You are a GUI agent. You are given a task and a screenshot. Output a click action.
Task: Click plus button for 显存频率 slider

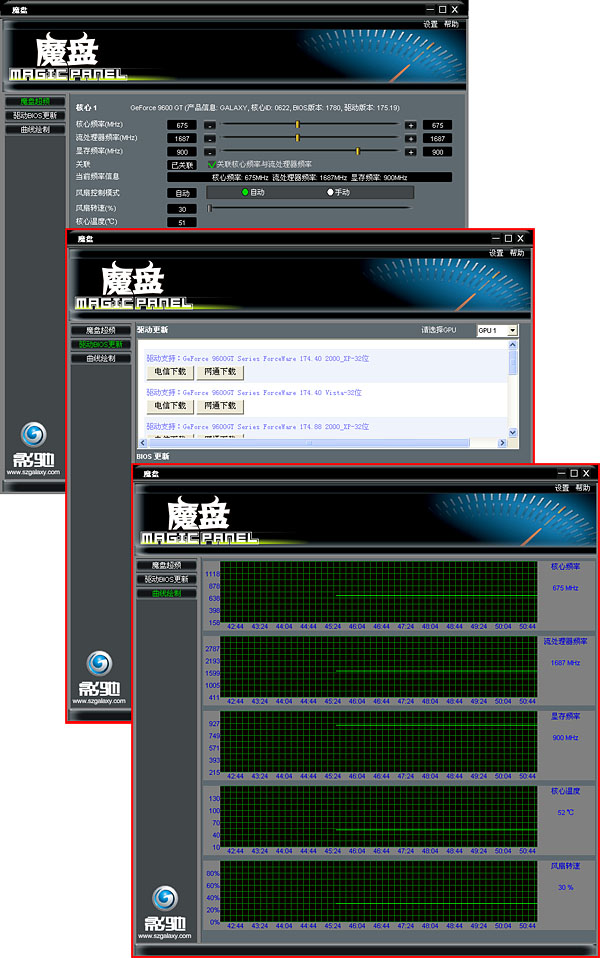coord(411,152)
